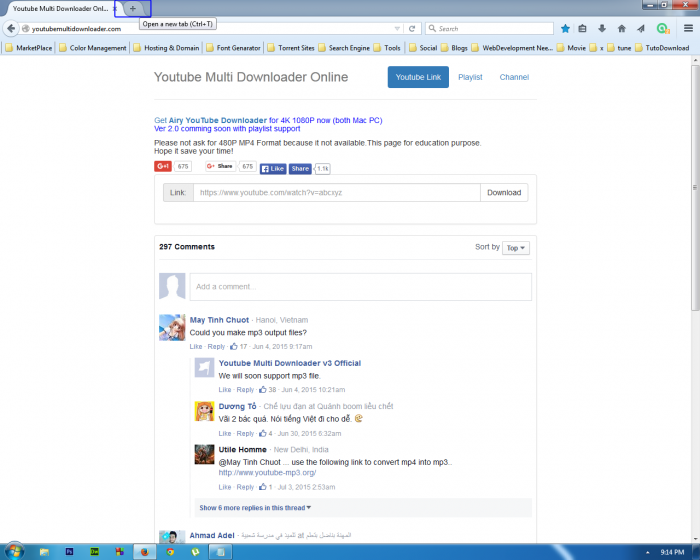Open May Tinh Chuot avatar thumbnail

(x=172, y=327)
